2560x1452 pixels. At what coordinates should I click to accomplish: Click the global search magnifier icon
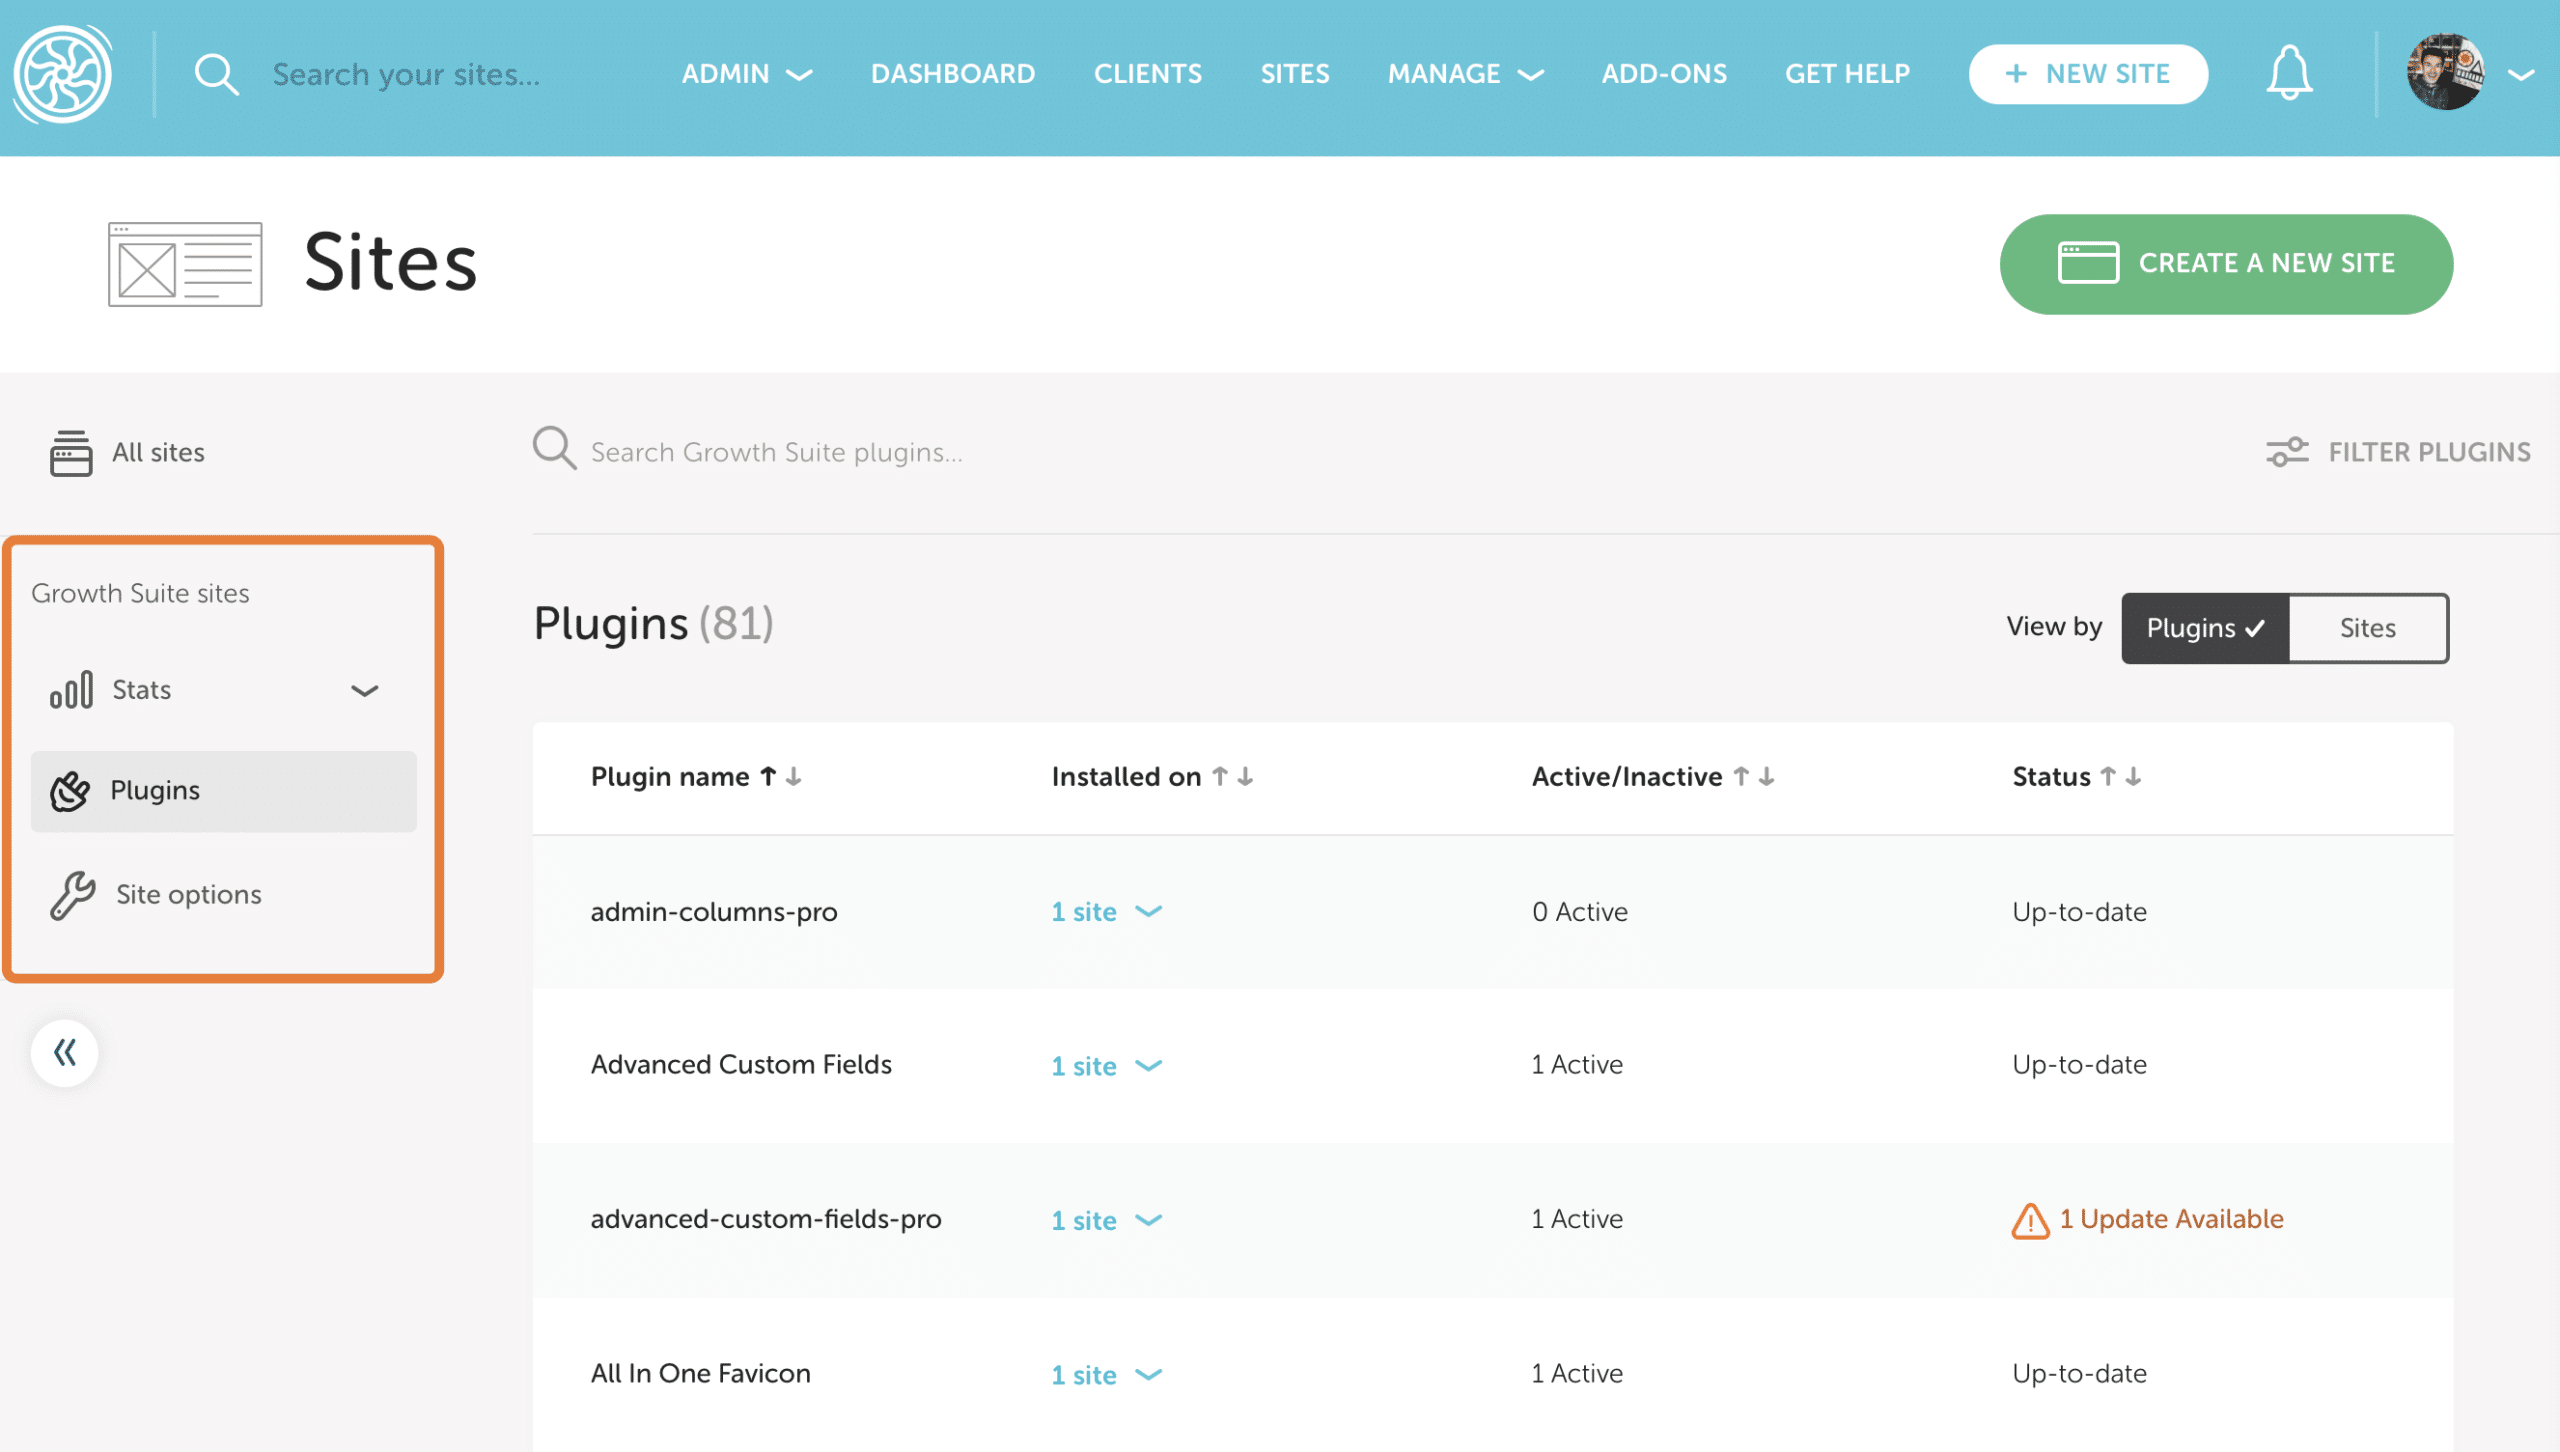click(x=216, y=74)
